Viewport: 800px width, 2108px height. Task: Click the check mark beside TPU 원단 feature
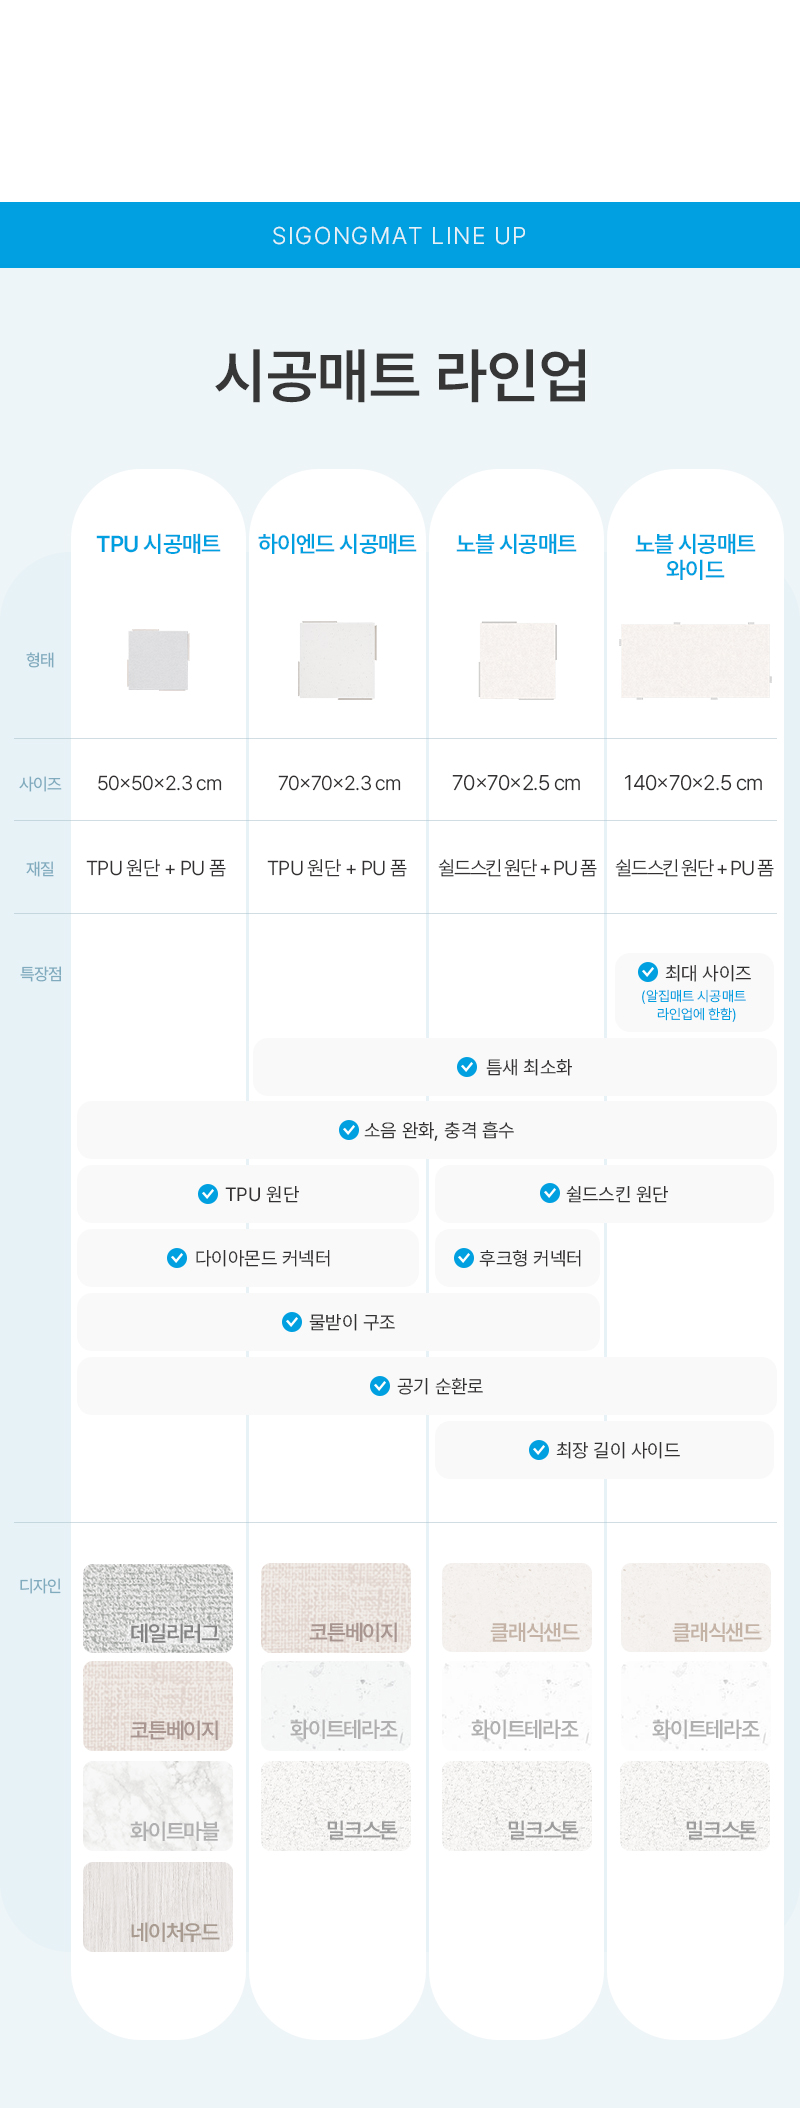click(208, 1194)
